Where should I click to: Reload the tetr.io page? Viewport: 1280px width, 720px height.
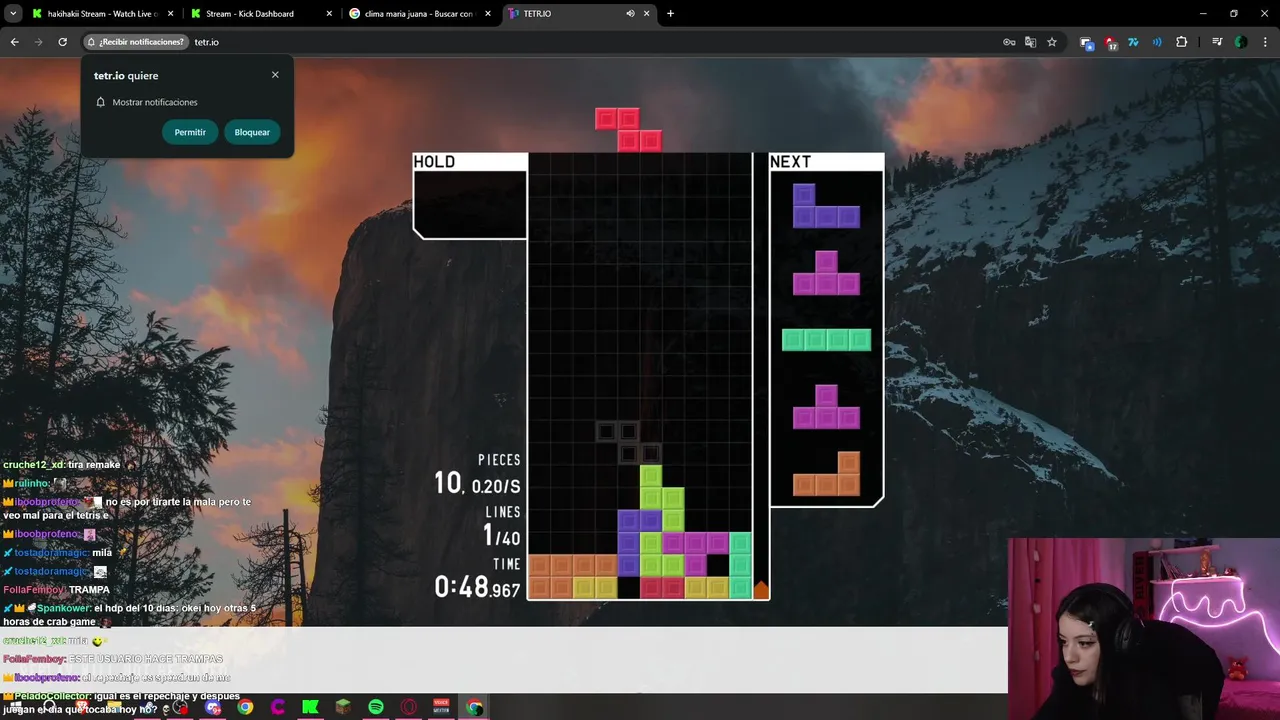[x=62, y=42]
